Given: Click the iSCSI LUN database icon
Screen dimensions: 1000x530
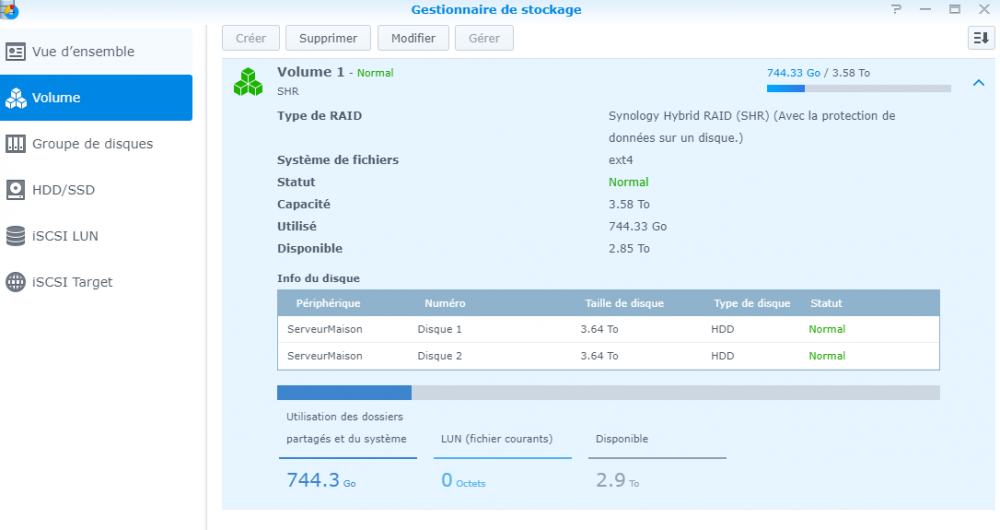Looking at the screenshot, I should [15, 236].
